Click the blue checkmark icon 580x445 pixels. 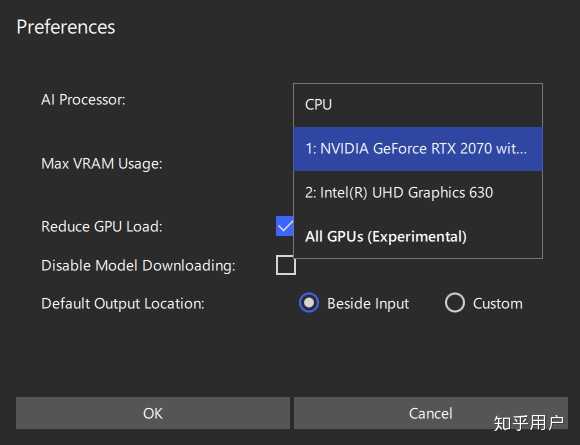click(285, 226)
